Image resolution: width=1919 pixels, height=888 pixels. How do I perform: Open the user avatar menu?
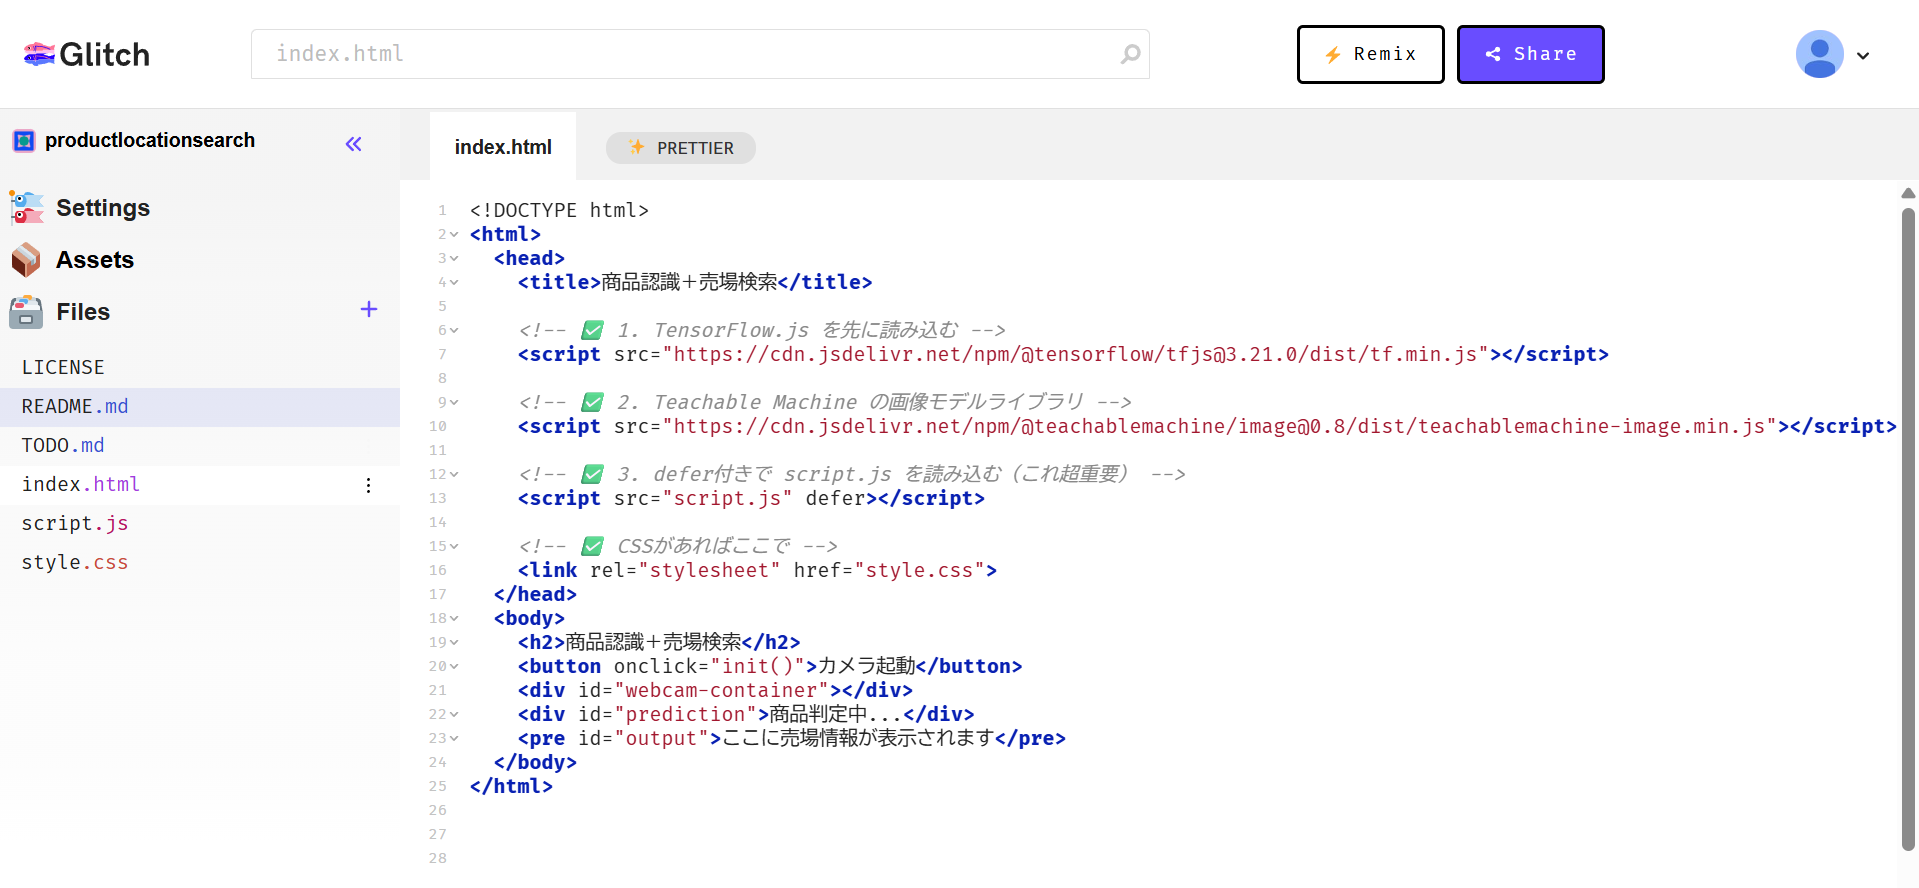pyautogui.click(x=1819, y=54)
